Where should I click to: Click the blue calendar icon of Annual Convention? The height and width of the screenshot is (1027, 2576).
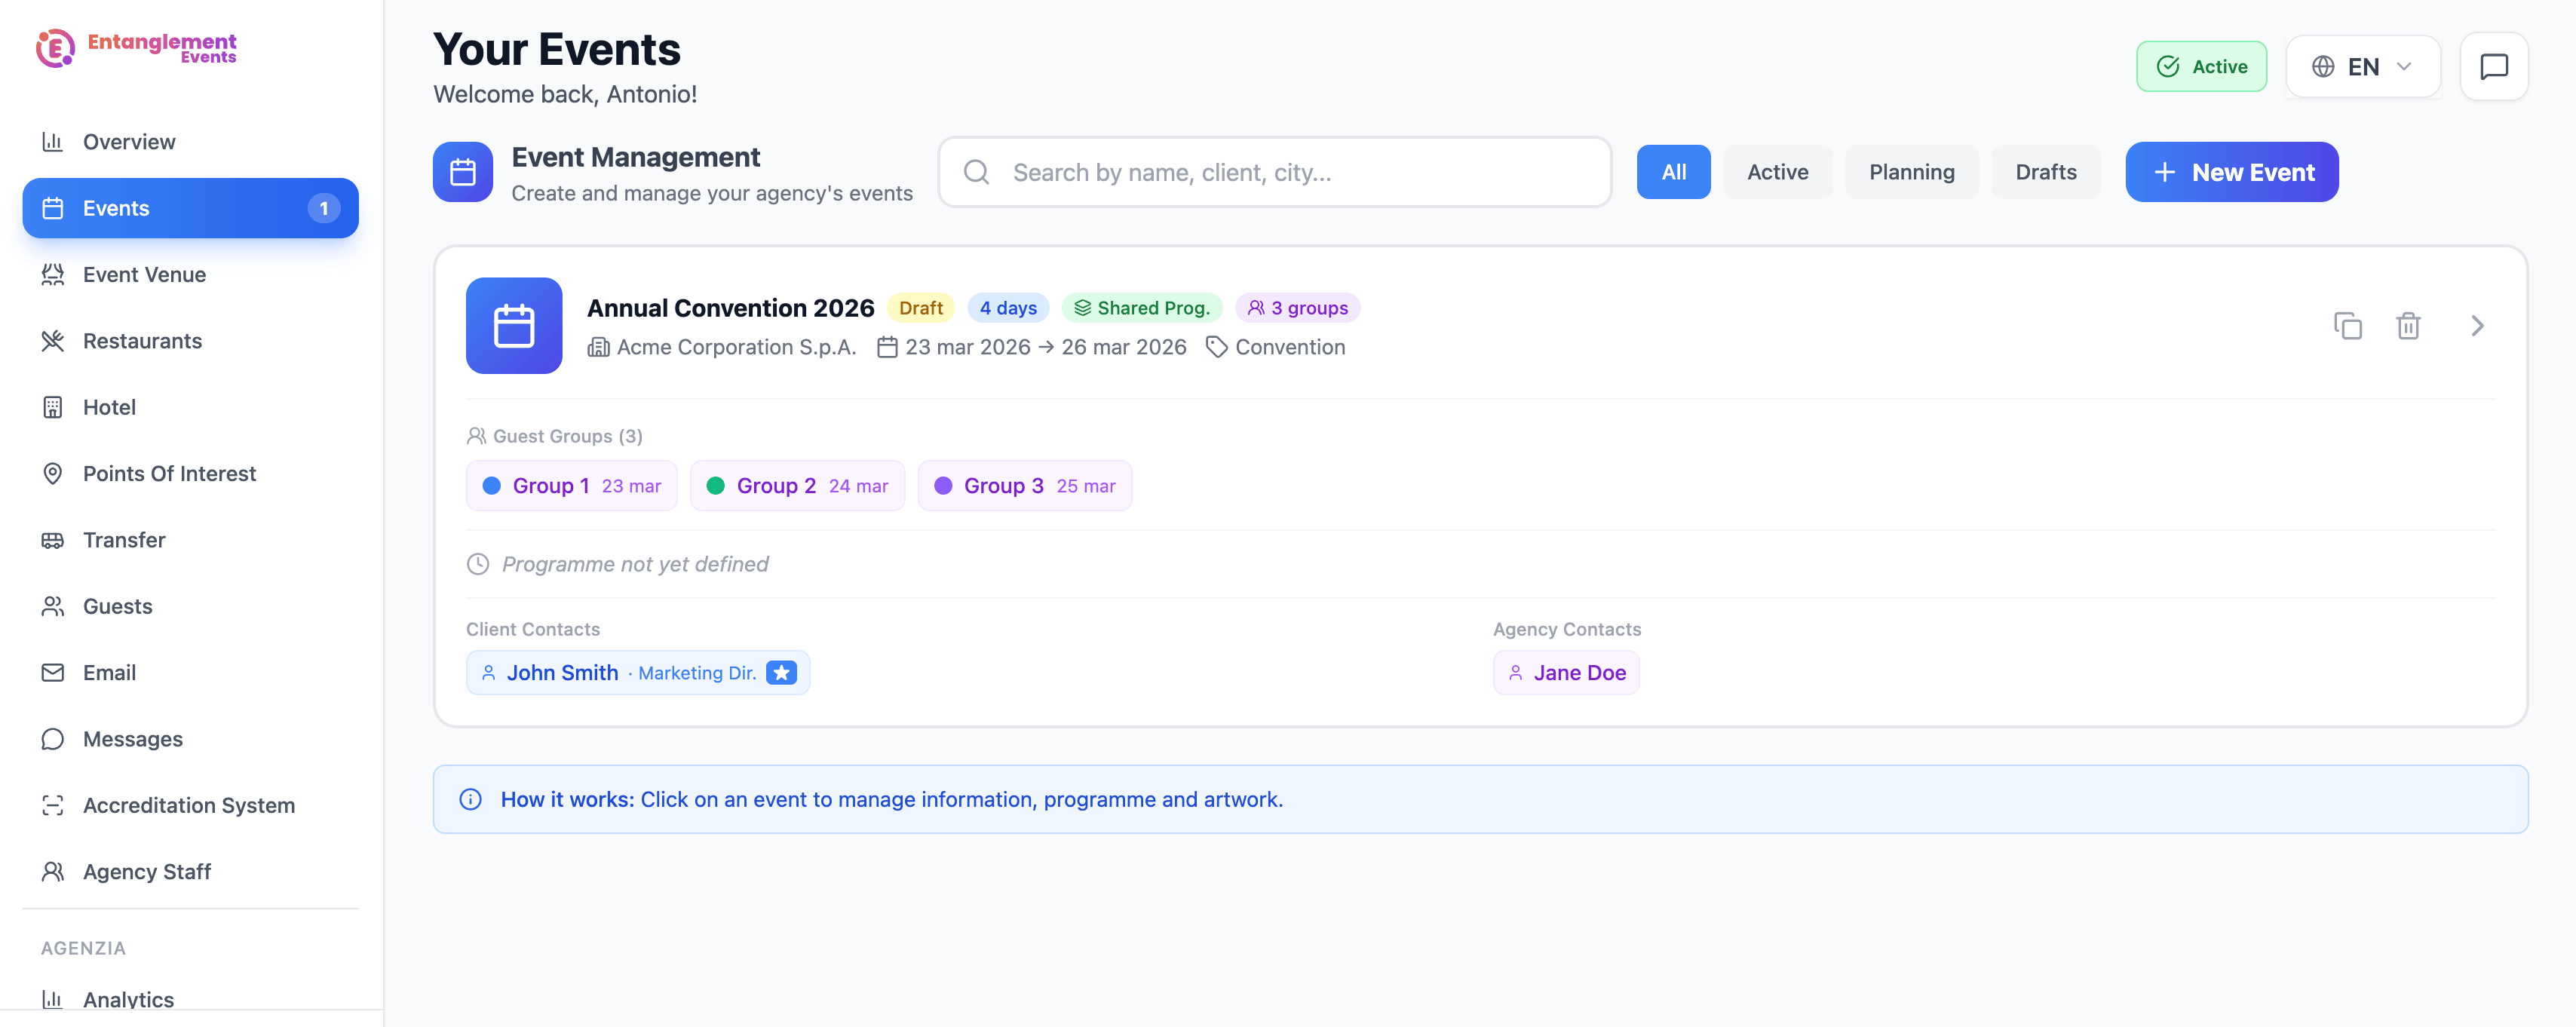[x=514, y=326]
